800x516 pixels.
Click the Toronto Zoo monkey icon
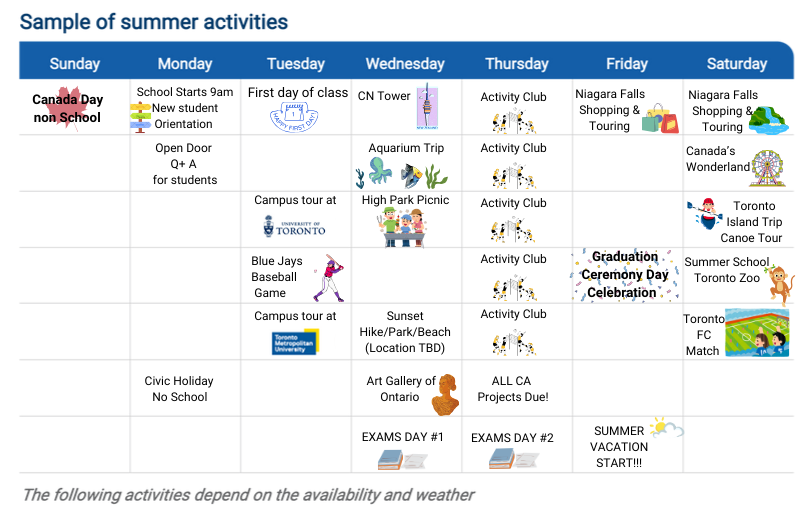coord(780,285)
